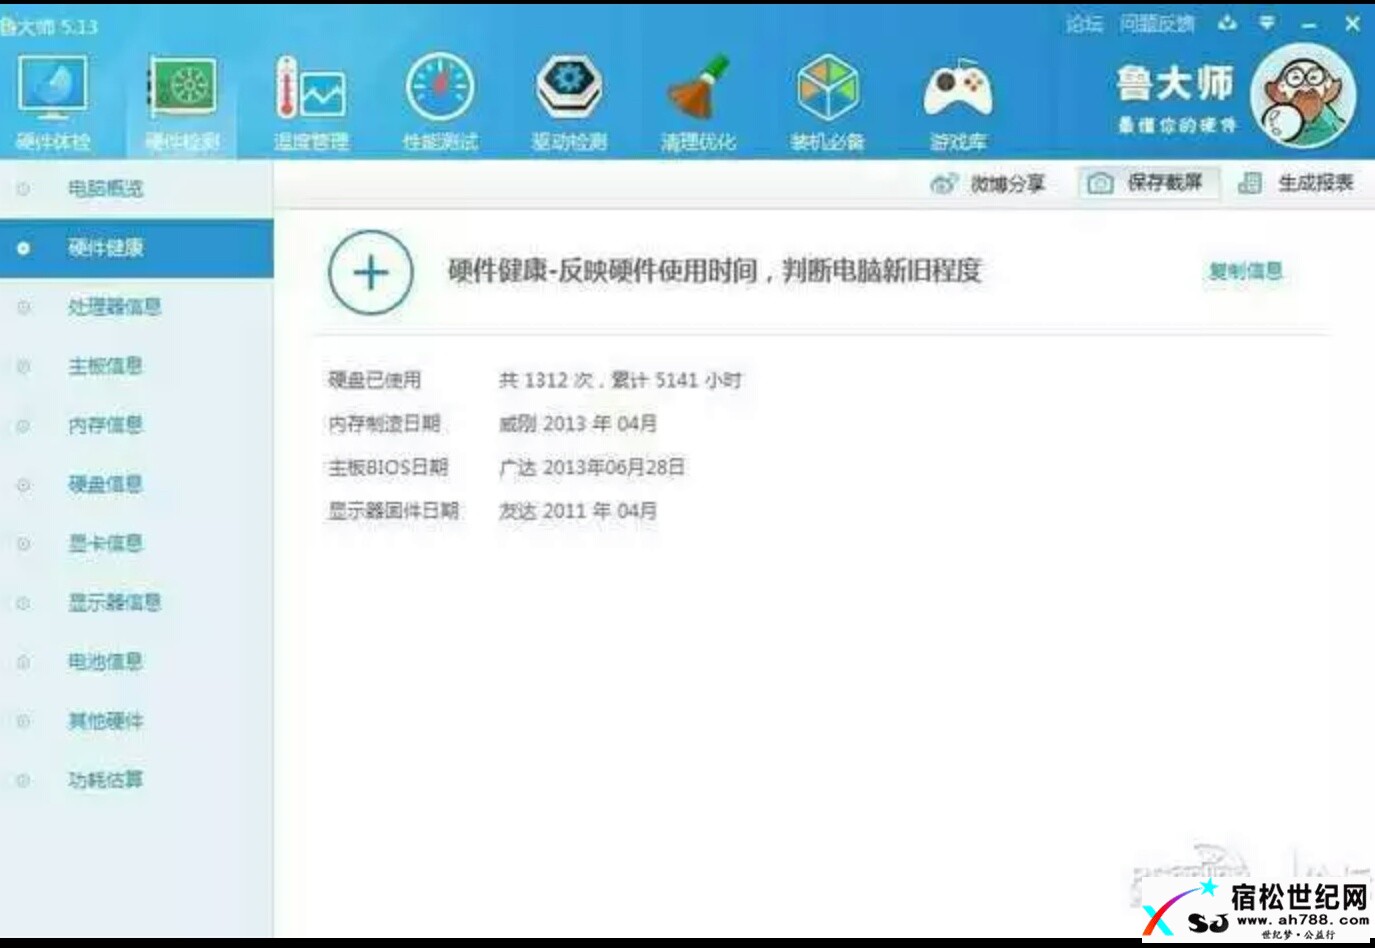Click 保存截屏 save screenshot button
This screenshot has width=1375, height=948.
tap(1148, 183)
